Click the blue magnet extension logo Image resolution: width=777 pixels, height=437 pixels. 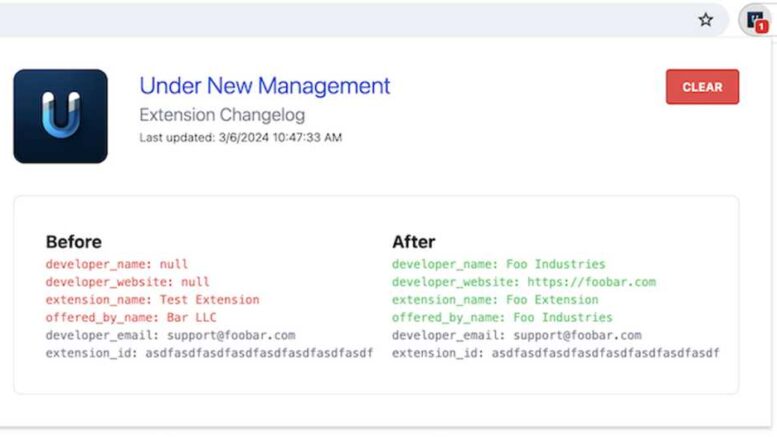(60, 116)
